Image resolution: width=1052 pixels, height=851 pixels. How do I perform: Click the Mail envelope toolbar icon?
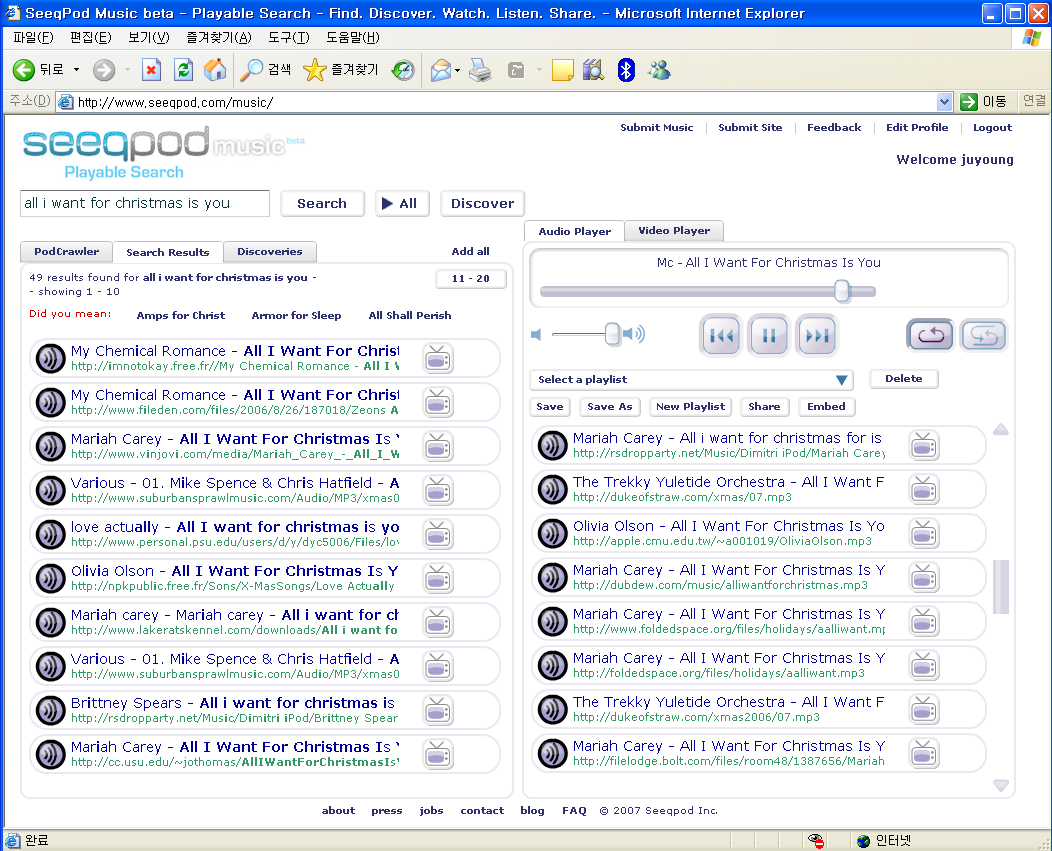[x=440, y=70]
